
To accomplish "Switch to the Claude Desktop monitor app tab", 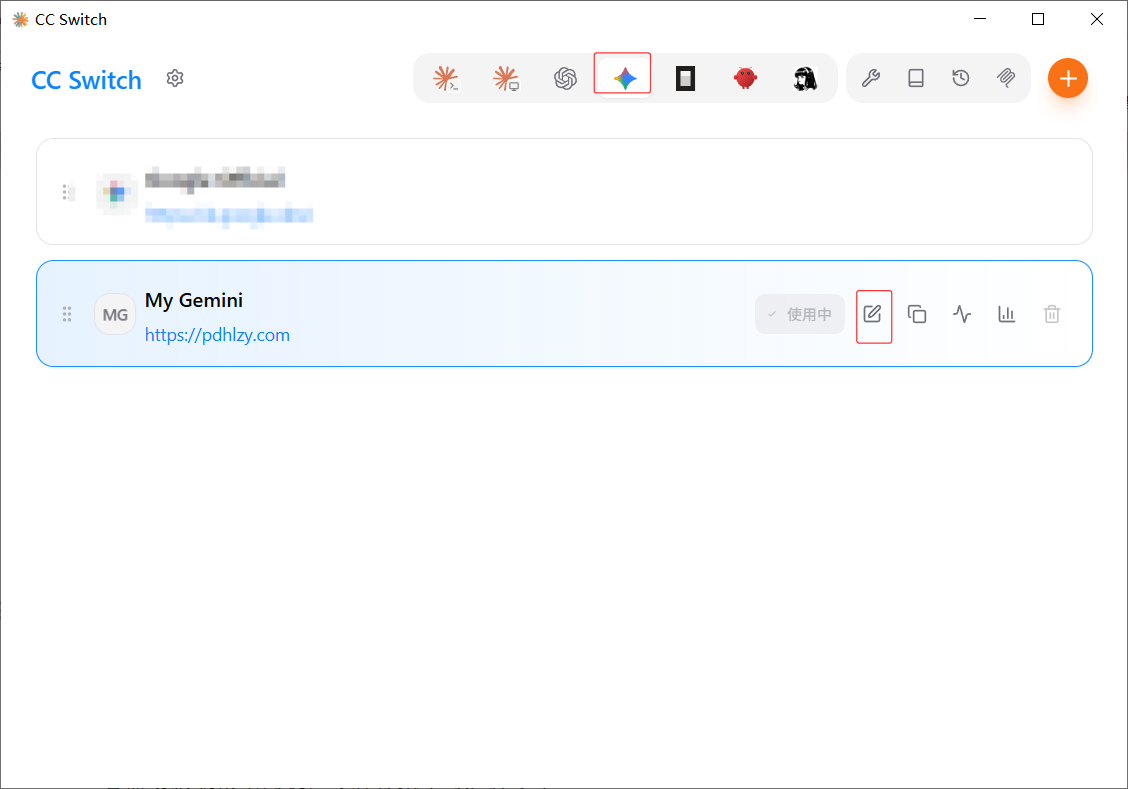I will click(x=506, y=78).
